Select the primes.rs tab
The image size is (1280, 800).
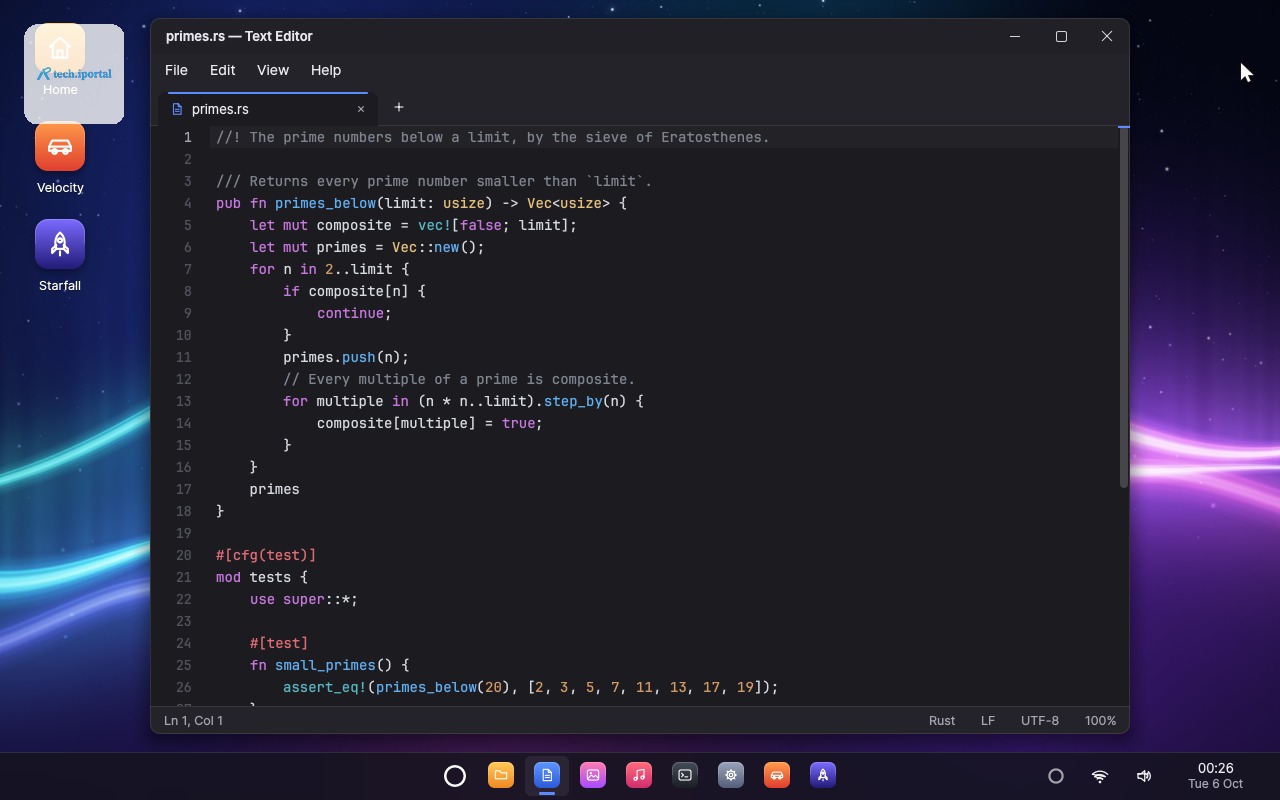point(267,109)
